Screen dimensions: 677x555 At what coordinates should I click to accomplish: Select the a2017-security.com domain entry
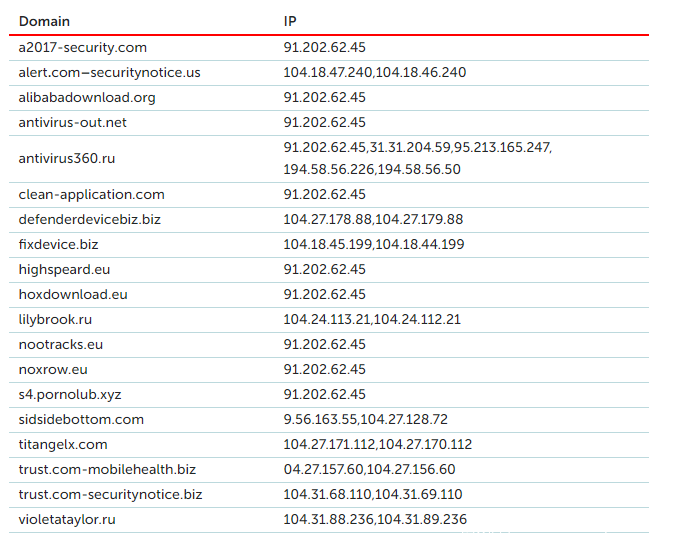[x=82, y=47]
